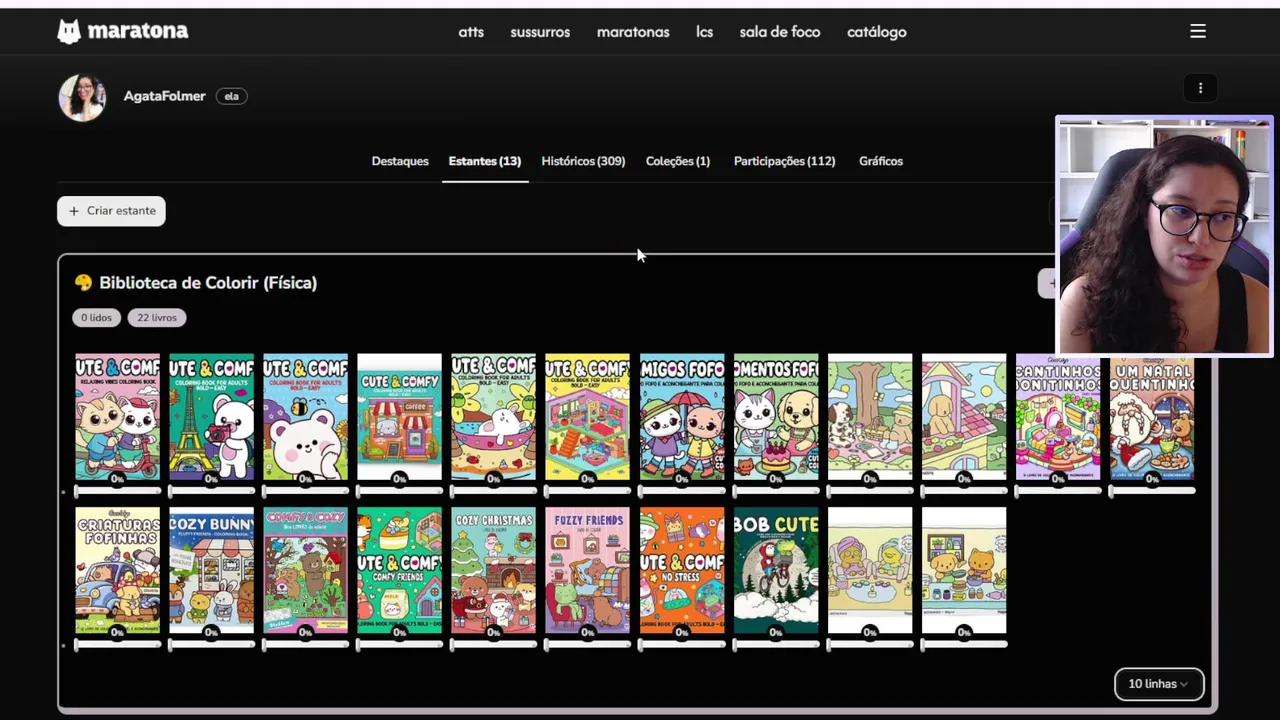1280x720 pixels.
Task: Open the sussurros nav item
Action: tap(540, 32)
